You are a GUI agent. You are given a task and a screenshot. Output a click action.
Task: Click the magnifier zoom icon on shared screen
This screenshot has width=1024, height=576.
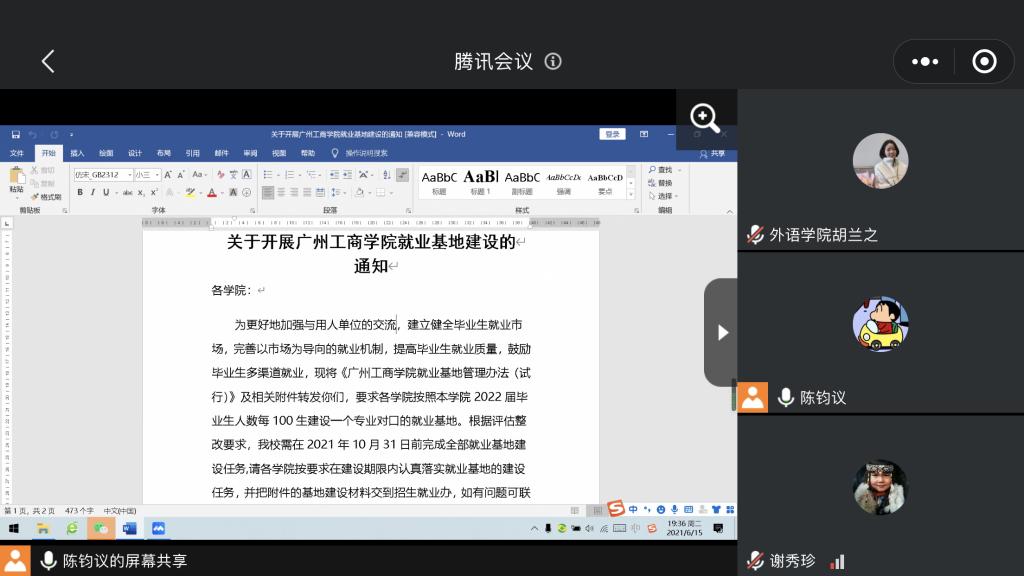pos(705,118)
